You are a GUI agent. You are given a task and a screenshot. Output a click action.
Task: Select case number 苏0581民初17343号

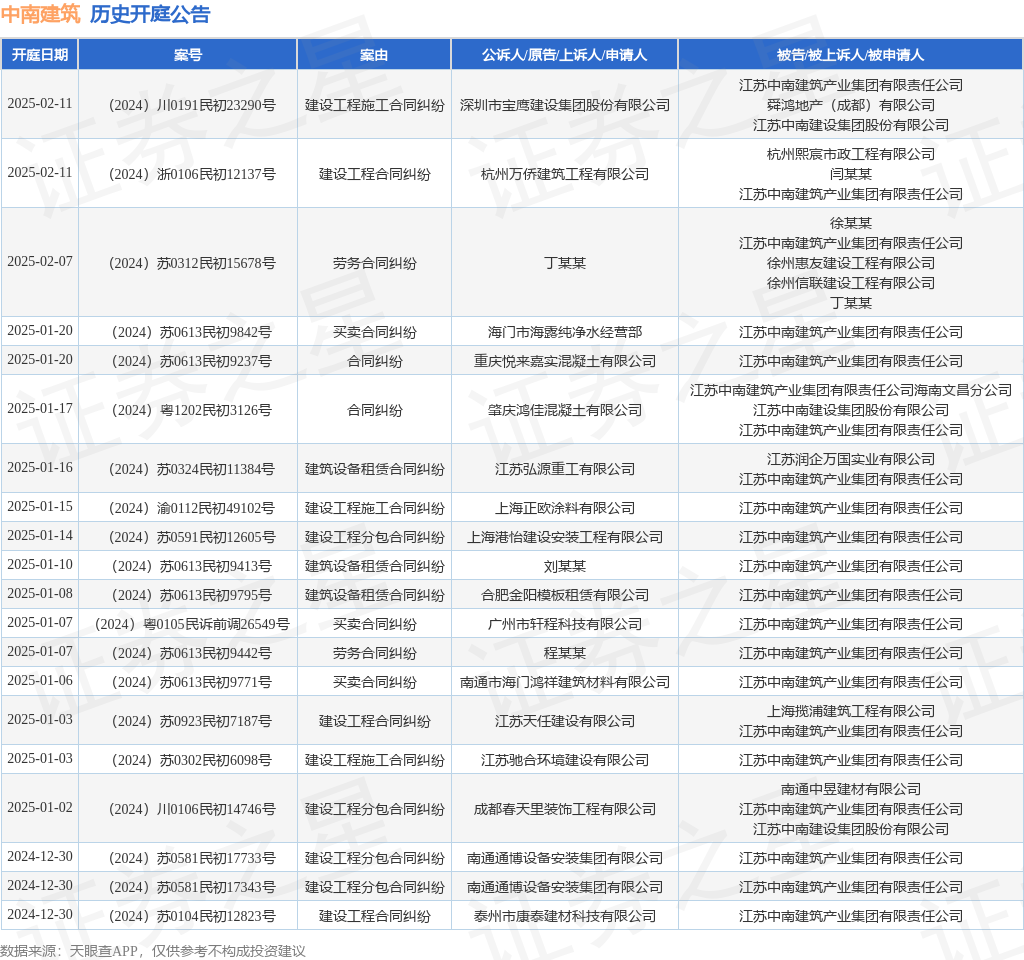[x=192, y=888]
